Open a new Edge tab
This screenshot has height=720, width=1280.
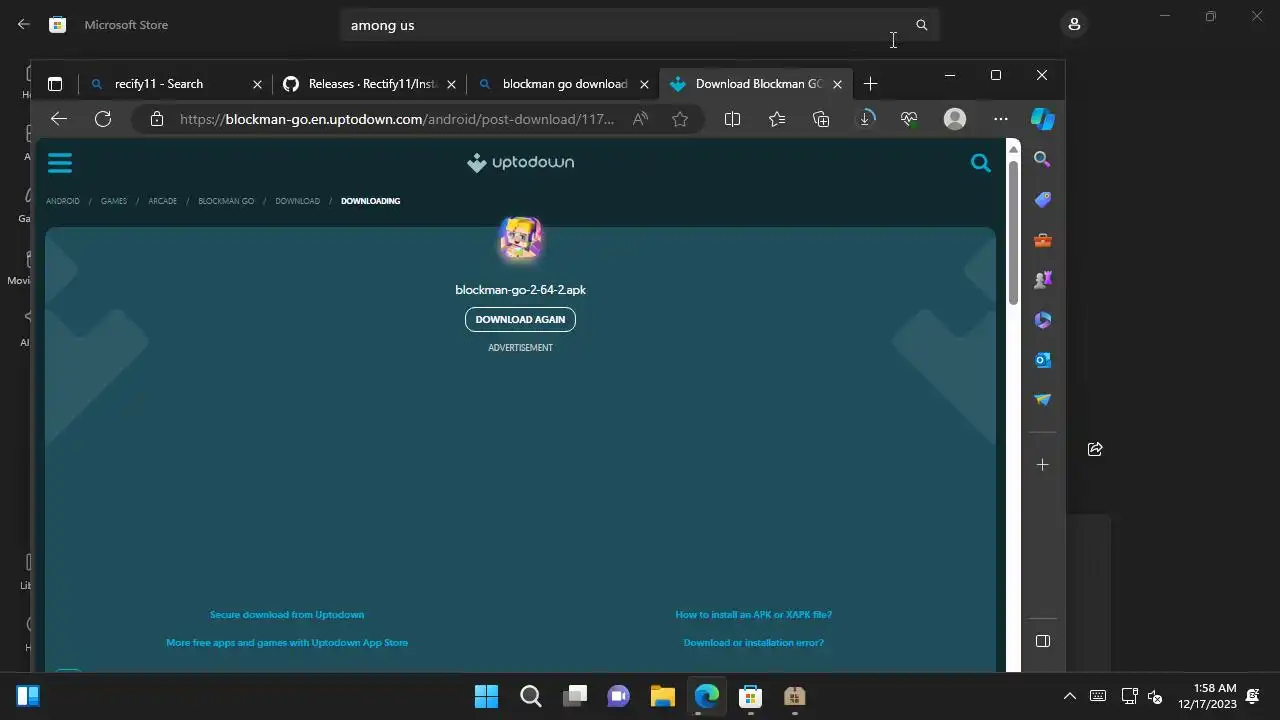coord(870,84)
